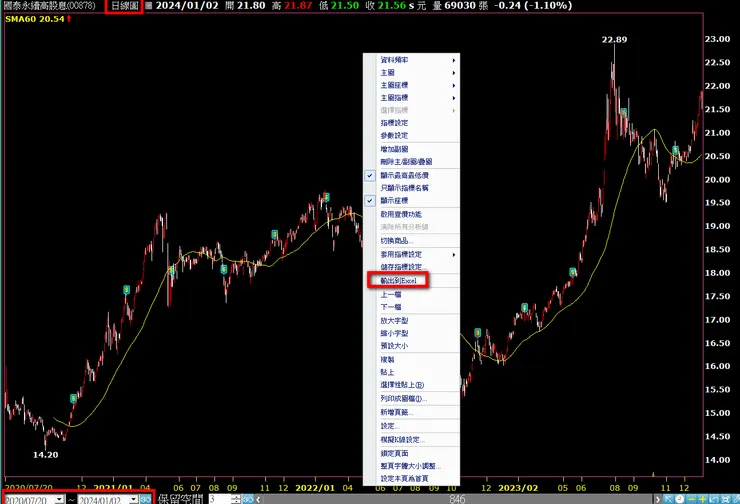Click the scrollbar's left arrow at the chart bottom

(258, 499)
